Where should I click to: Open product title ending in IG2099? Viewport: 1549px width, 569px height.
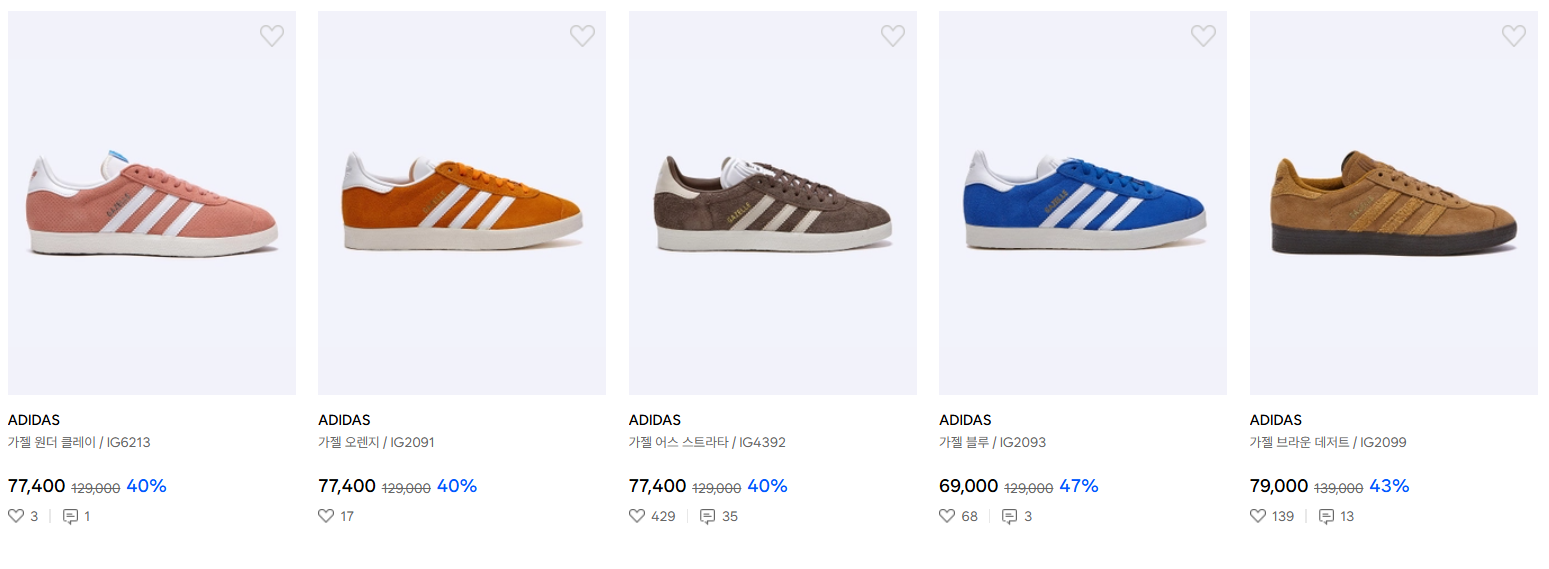coord(1328,442)
